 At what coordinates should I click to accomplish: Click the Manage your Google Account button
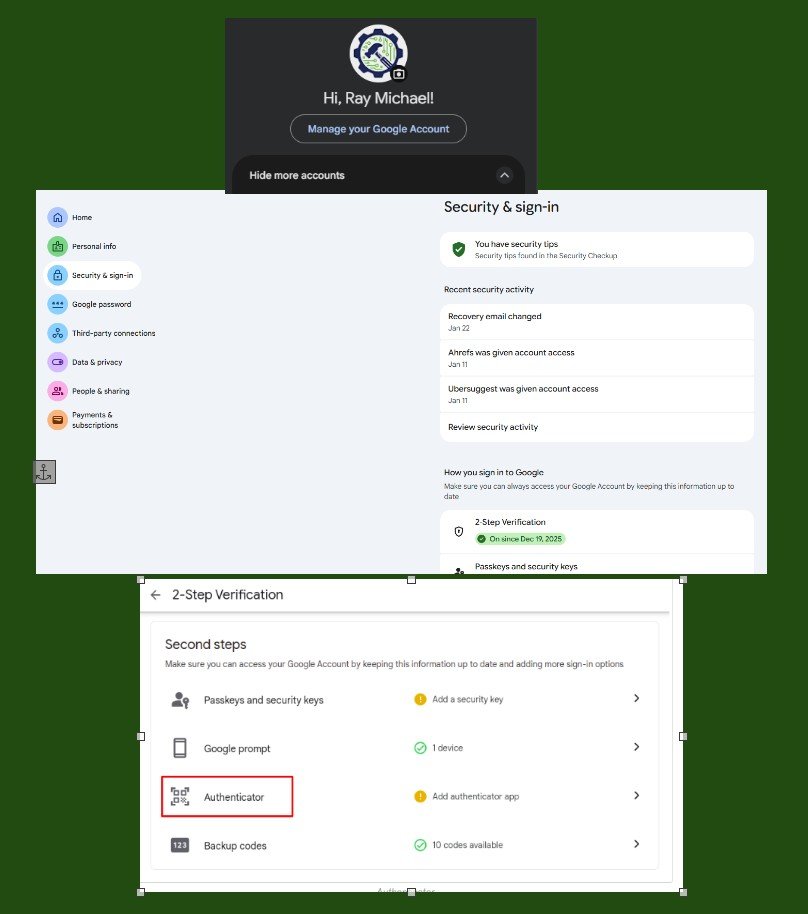coord(378,129)
